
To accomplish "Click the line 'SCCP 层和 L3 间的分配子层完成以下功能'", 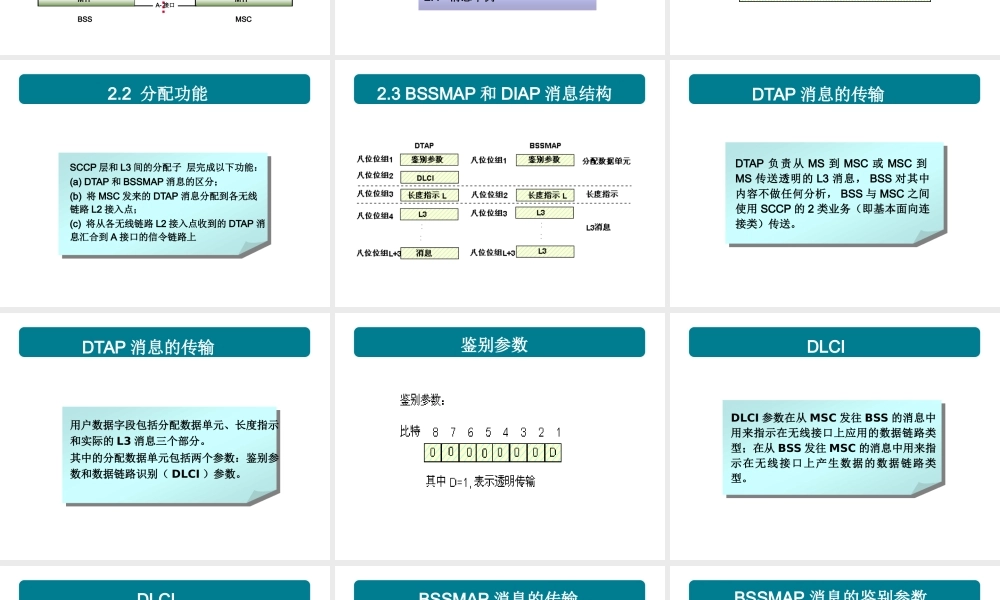I will point(163,167).
